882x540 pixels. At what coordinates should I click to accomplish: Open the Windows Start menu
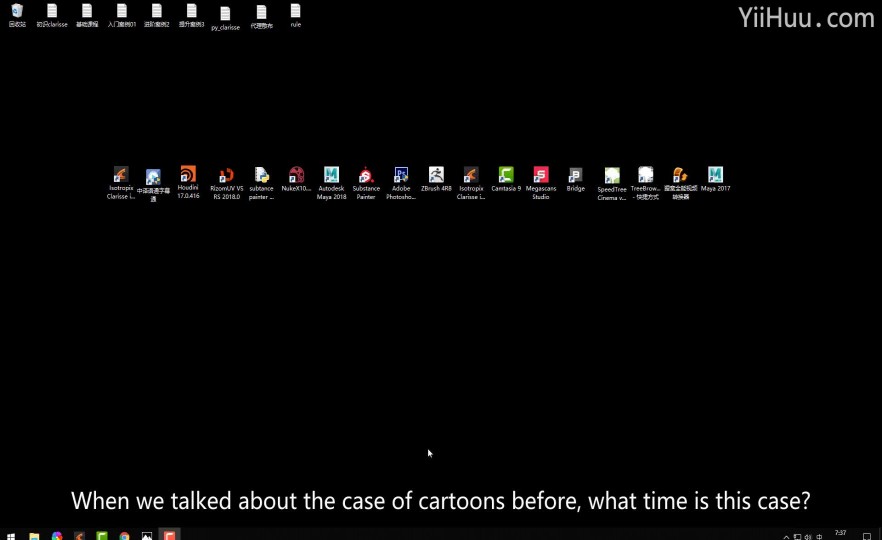[11, 535]
